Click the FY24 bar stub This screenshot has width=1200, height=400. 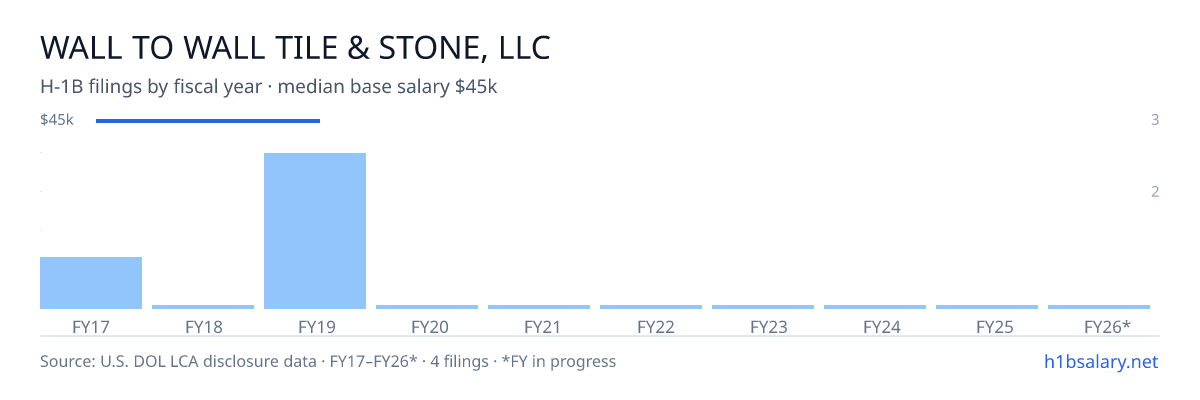[x=875, y=307]
